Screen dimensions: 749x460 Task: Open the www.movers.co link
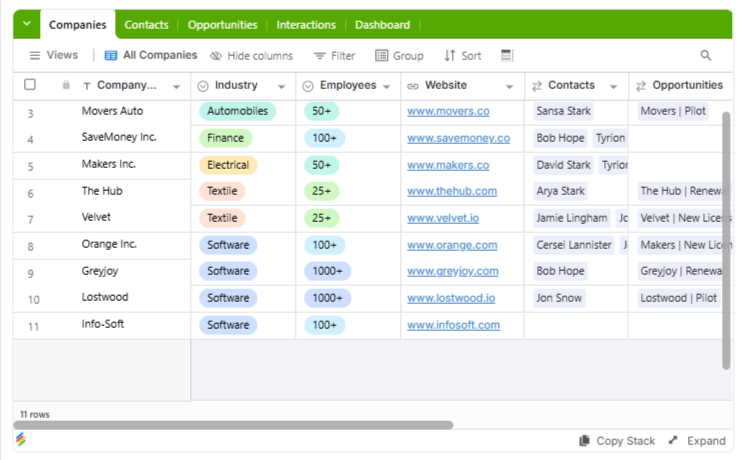click(448, 111)
